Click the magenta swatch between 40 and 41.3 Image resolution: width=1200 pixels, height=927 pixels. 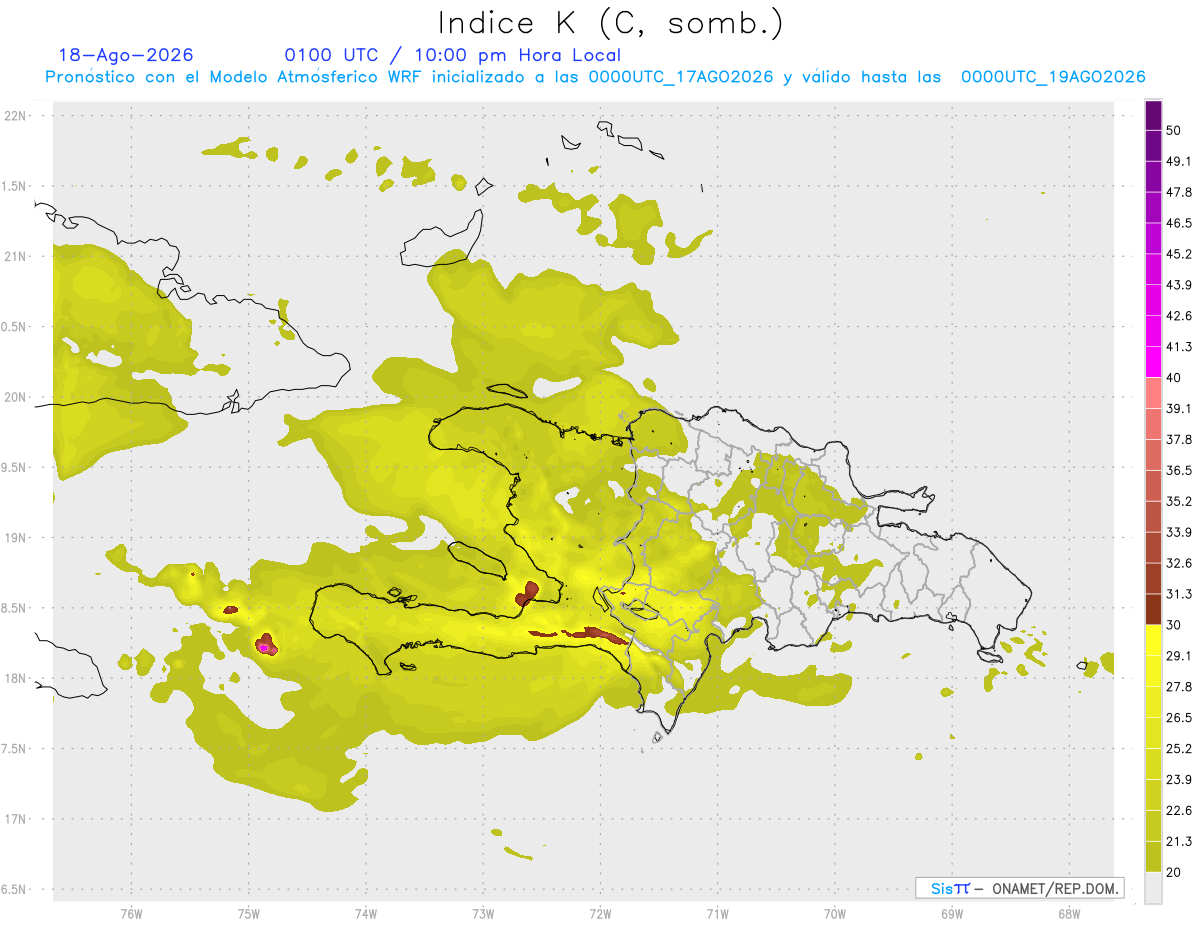1153,362
